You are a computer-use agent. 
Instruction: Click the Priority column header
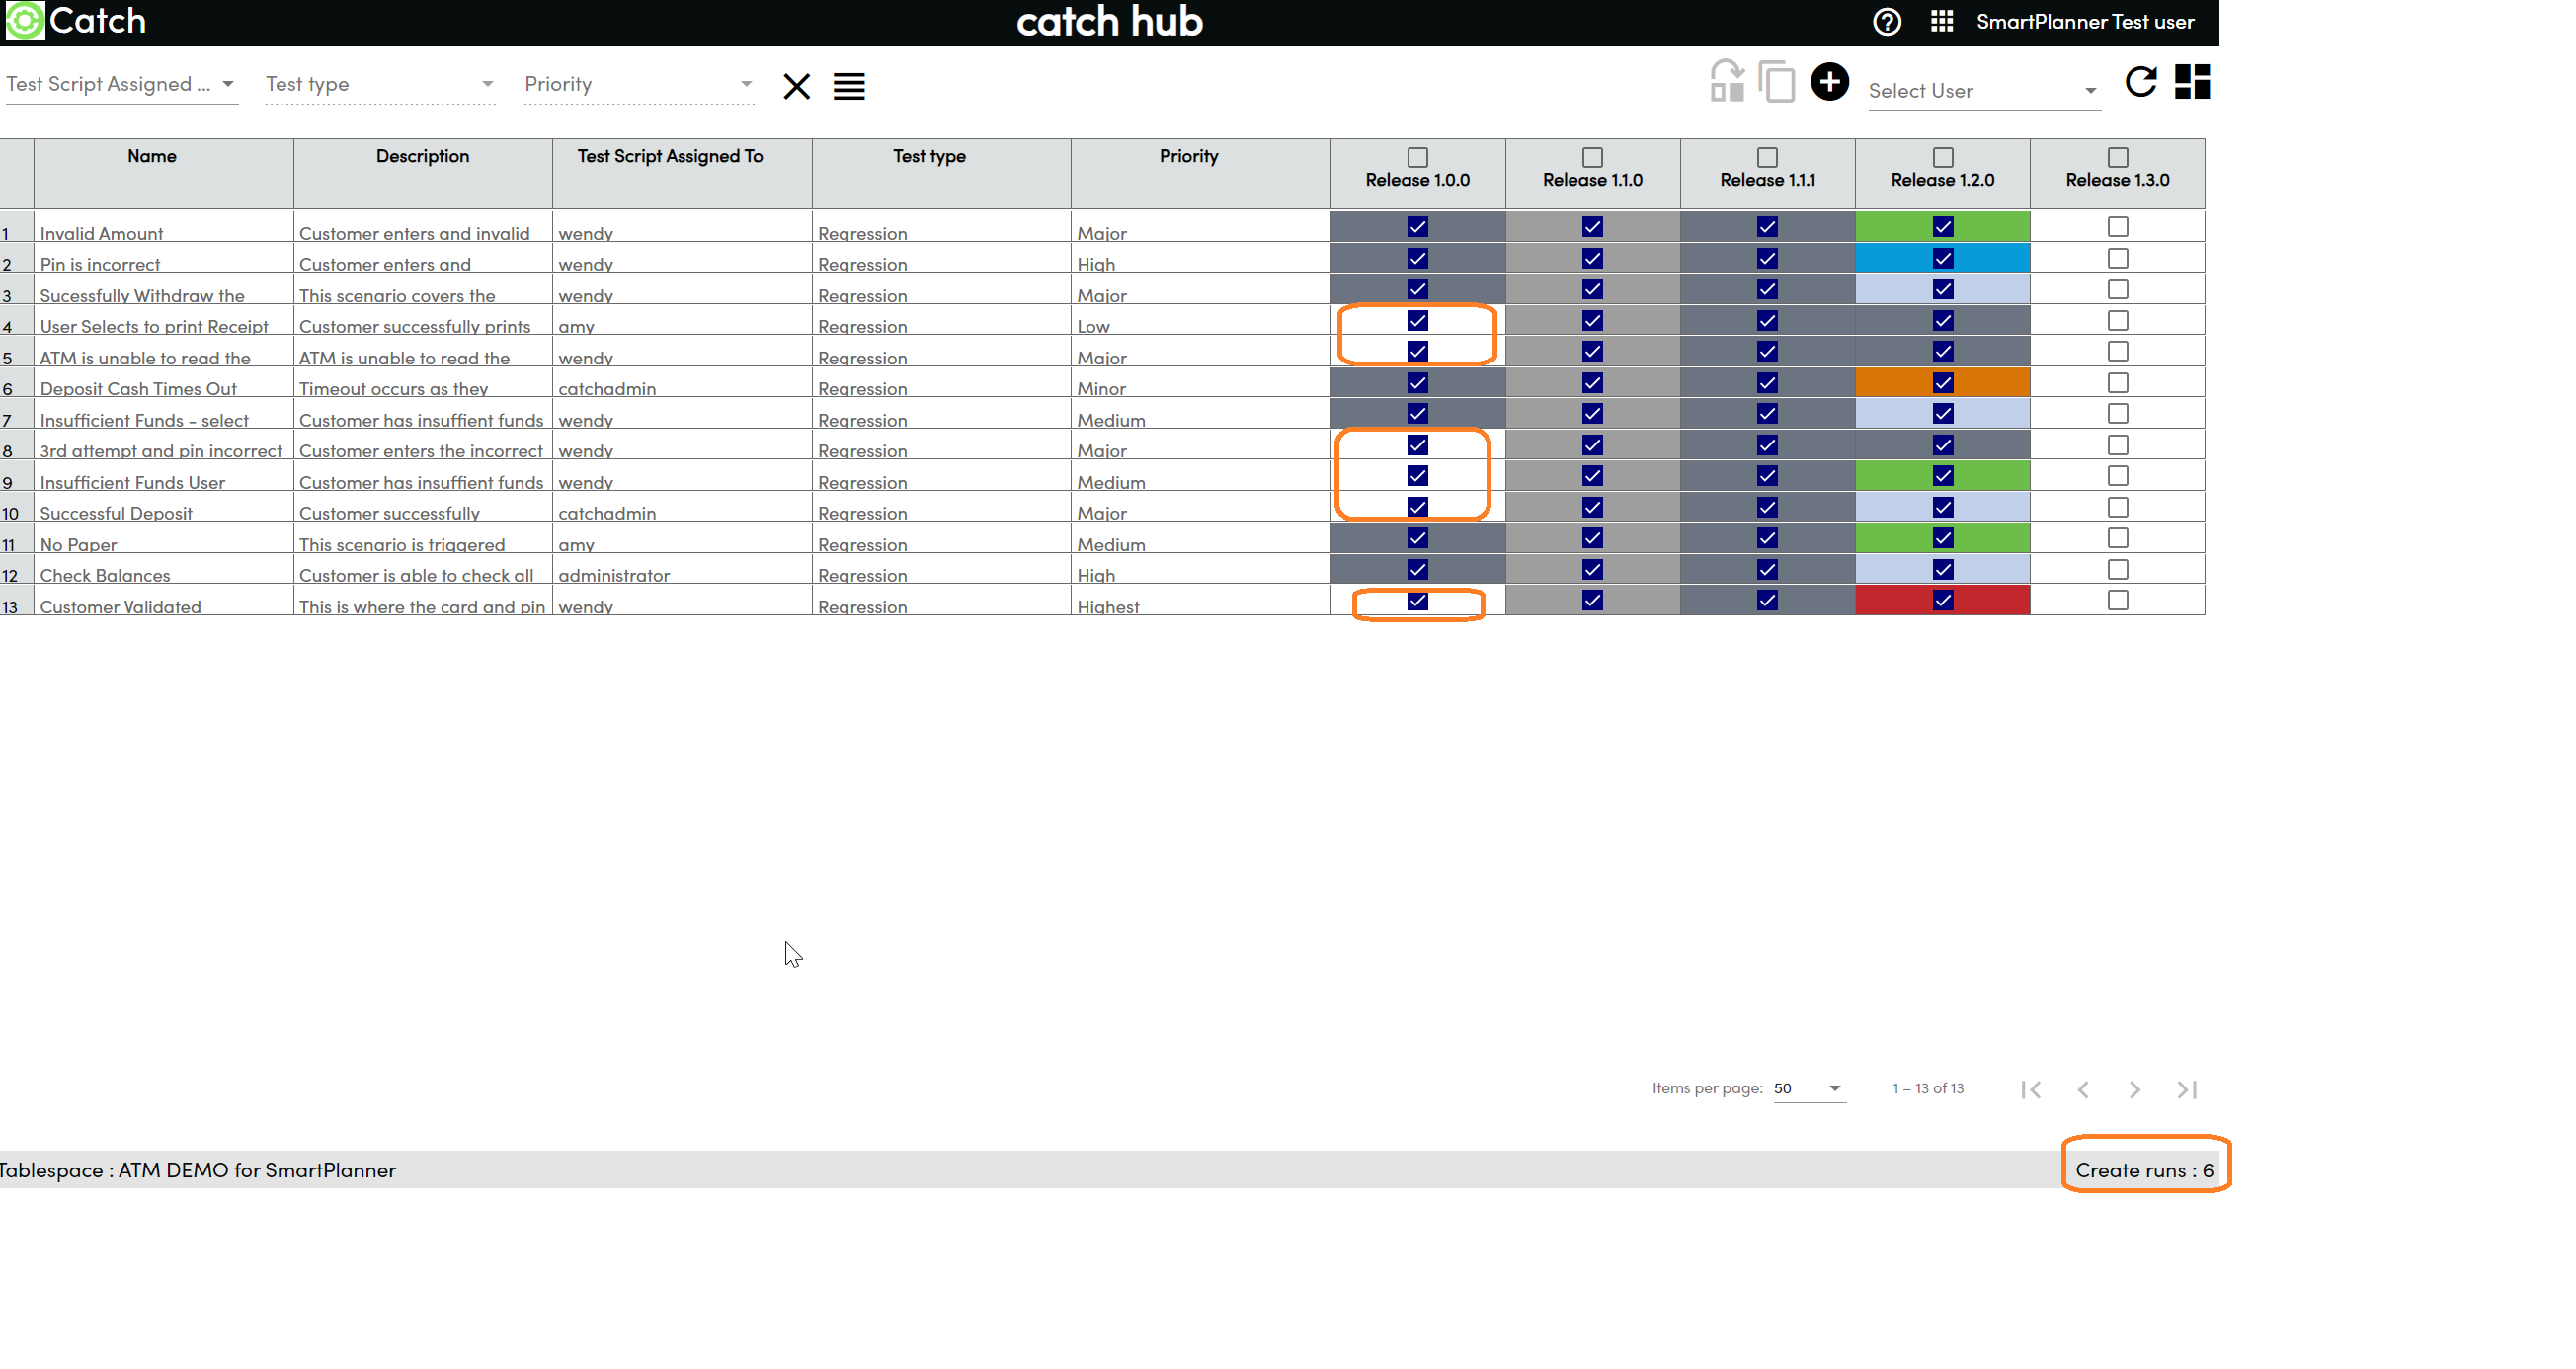point(1188,156)
